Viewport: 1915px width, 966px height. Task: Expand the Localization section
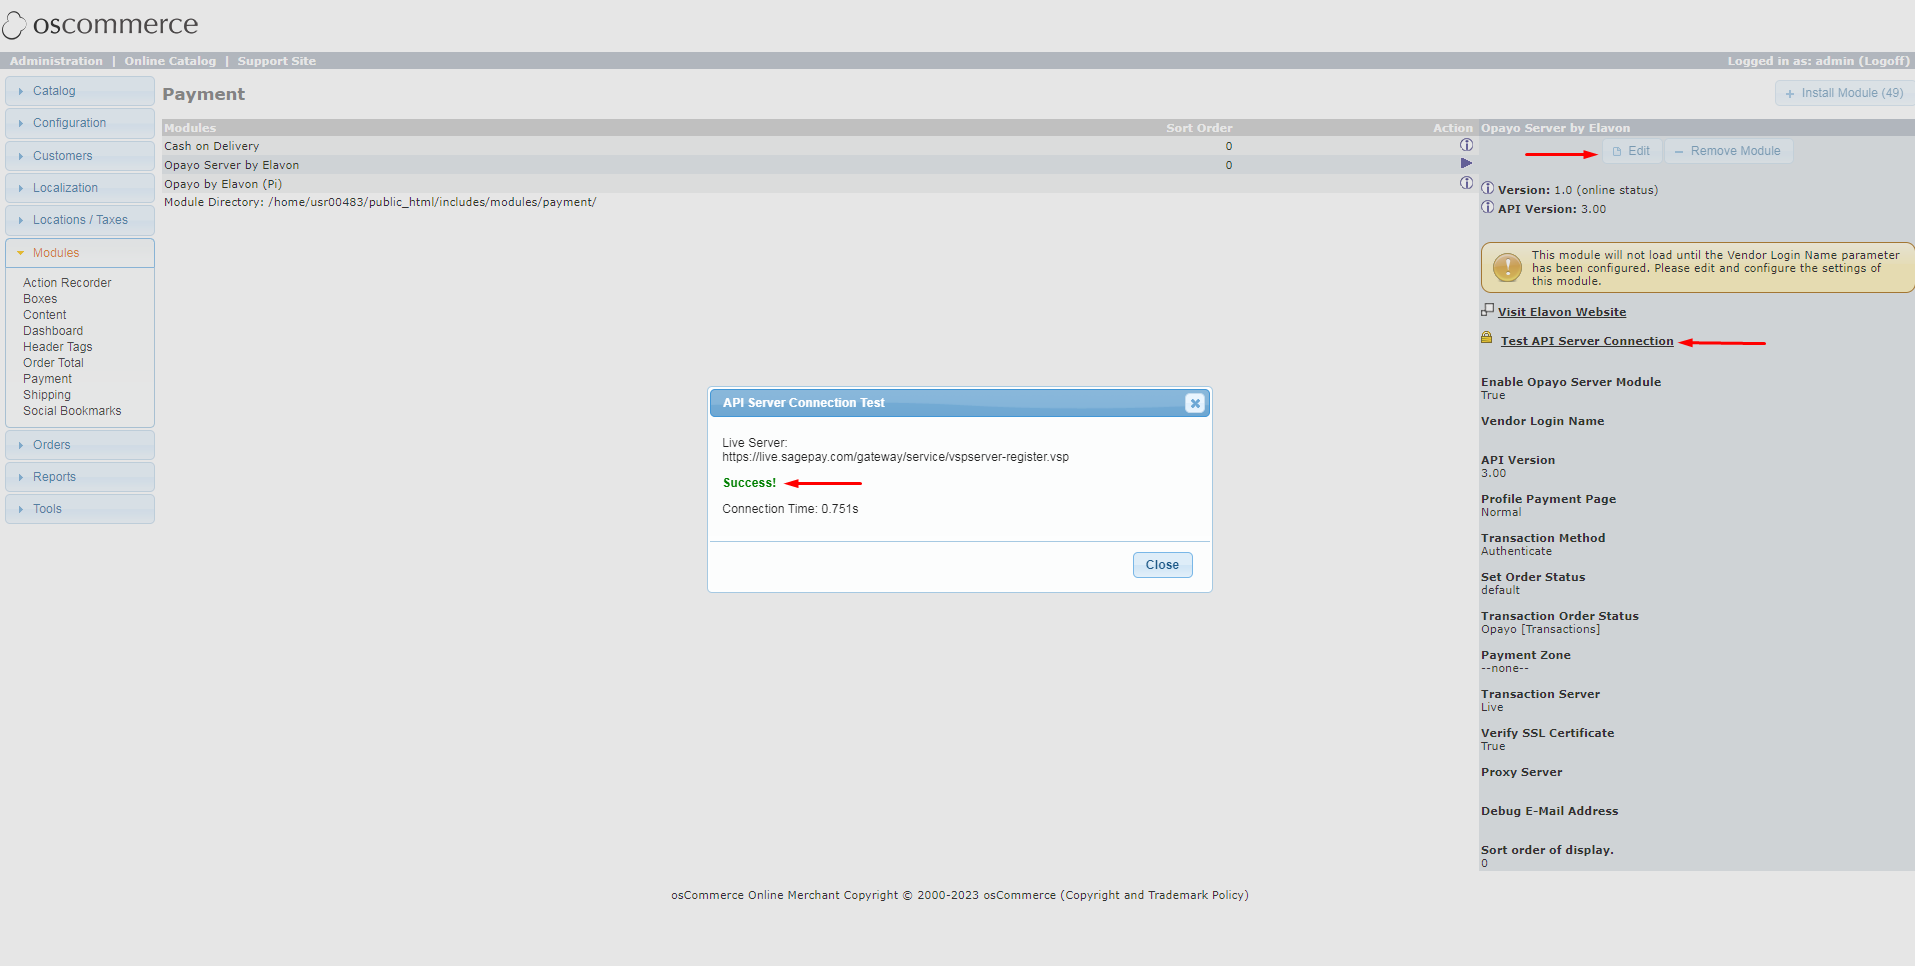80,188
